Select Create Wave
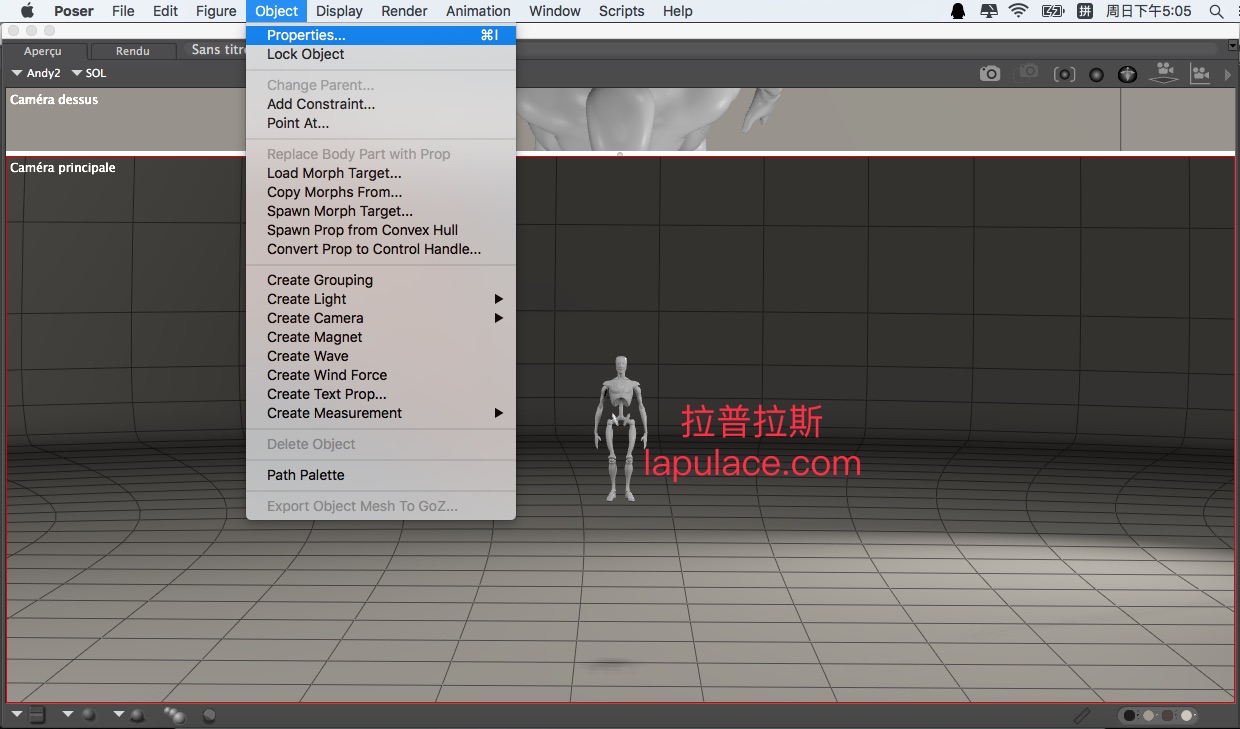 coord(381,356)
